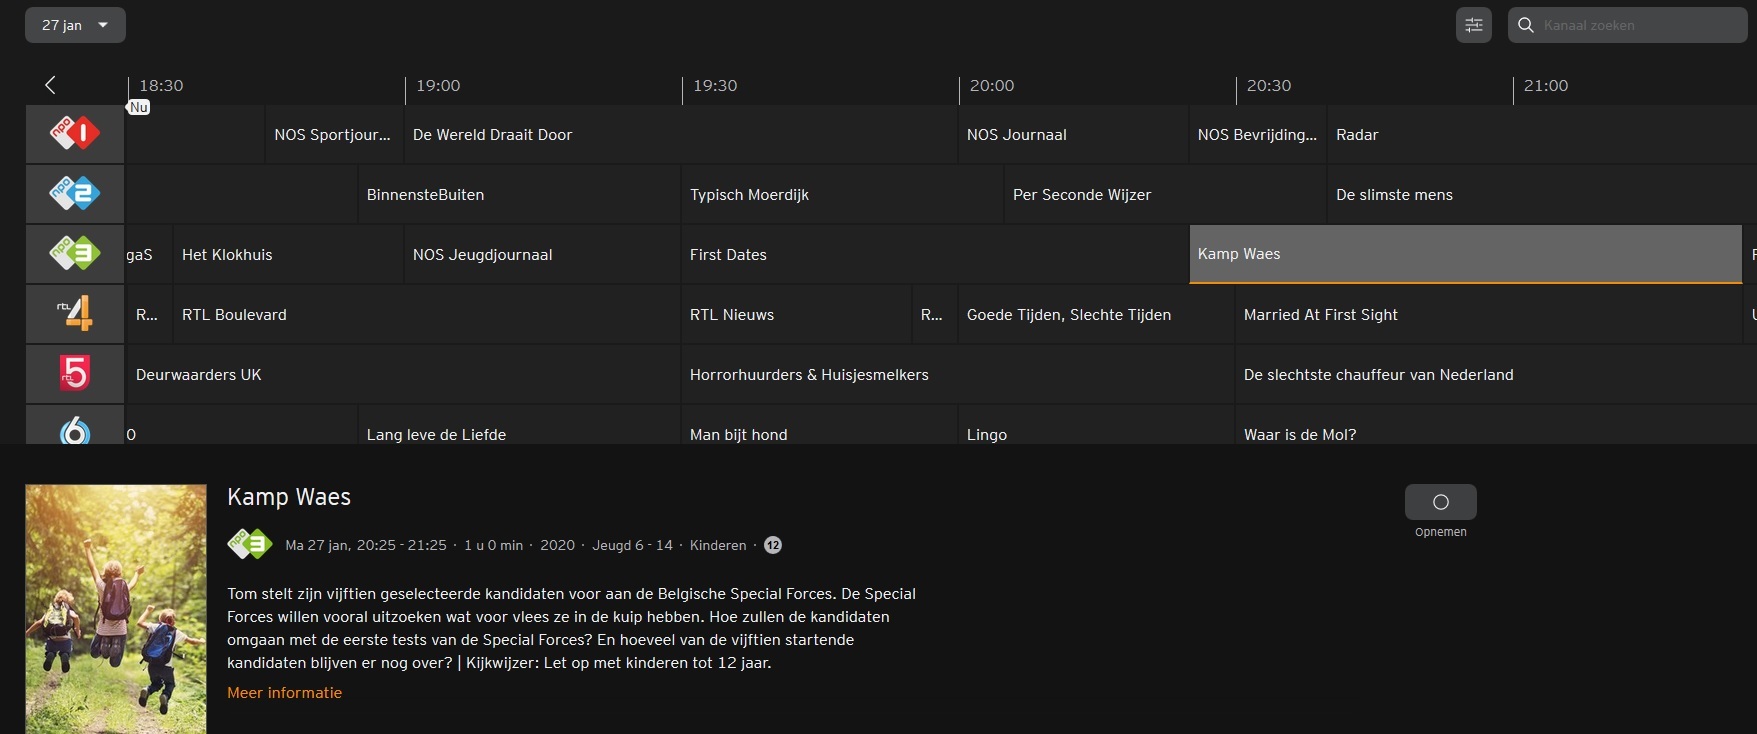This screenshot has width=1757, height=734.
Task: Open Man bijt hond program
Action: 819,426
